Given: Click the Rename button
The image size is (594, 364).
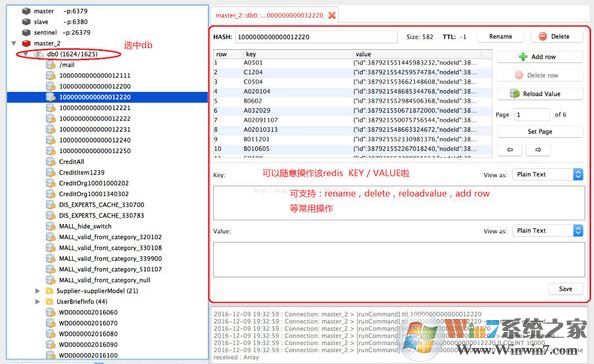Looking at the screenshot, I should pyautogui.click(x=500, y=36).
